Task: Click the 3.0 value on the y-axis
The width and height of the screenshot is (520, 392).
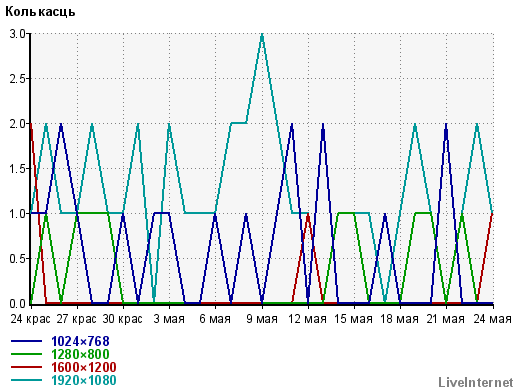Action: [17, 34]
